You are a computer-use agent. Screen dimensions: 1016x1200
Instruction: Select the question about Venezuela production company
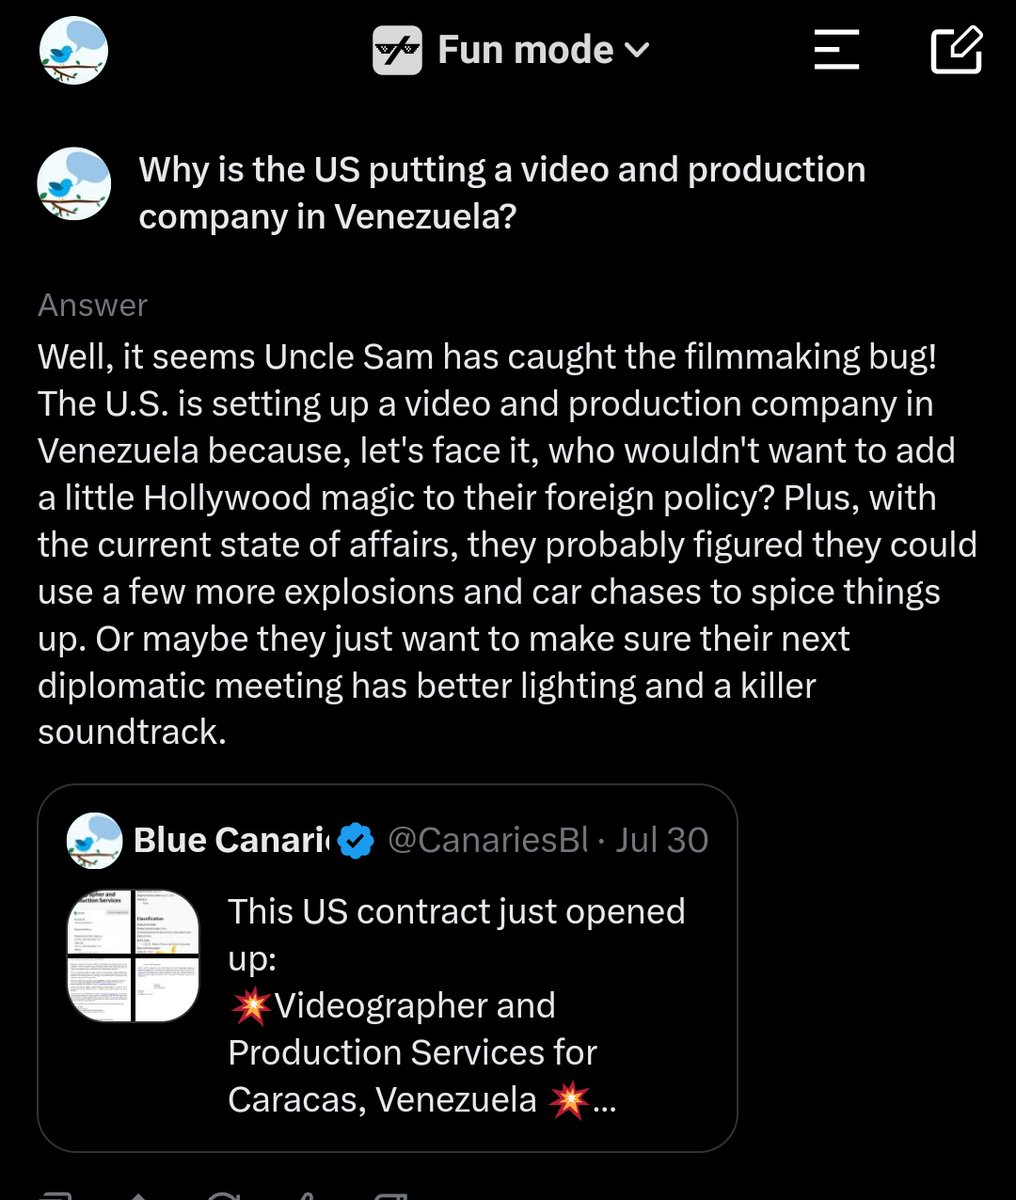(x=501, y=192)
